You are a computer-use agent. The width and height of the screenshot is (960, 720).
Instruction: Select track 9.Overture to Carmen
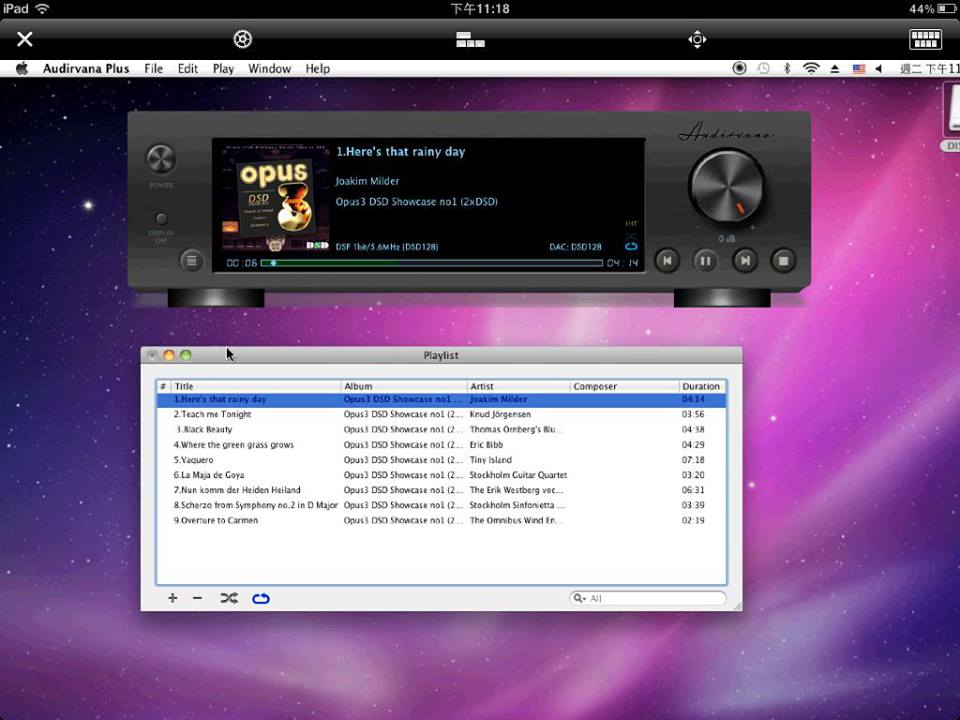click(441, 520)
